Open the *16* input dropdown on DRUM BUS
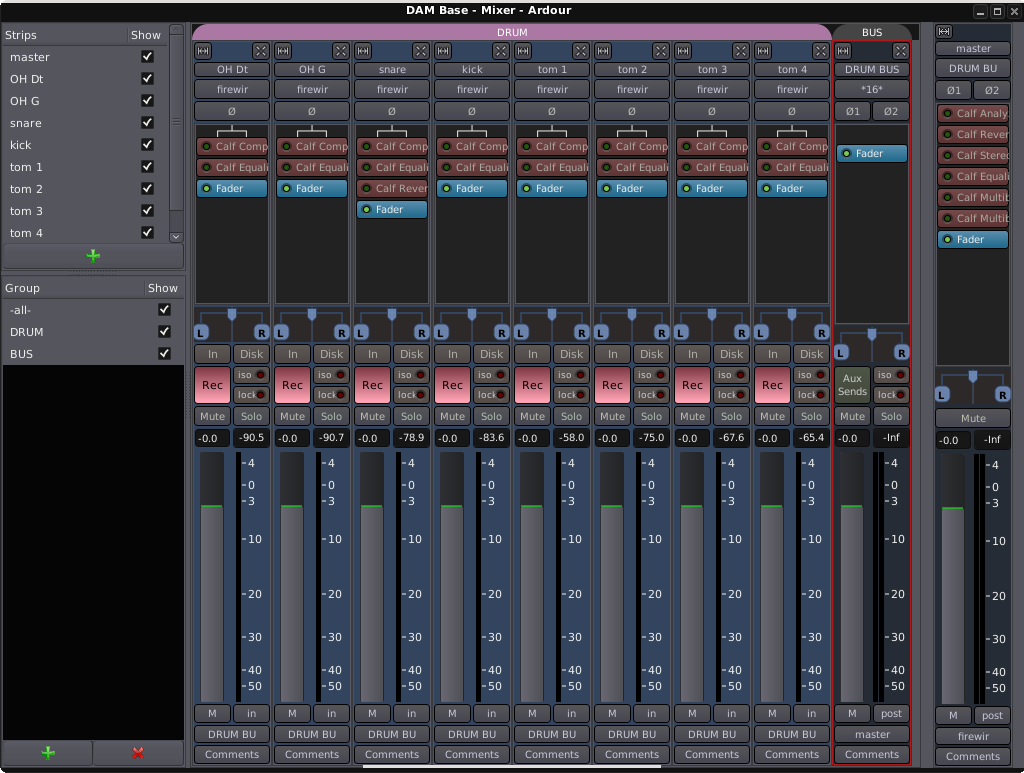Image resolution: width=1024 pixels, height=773 pixels. (872, 90)
